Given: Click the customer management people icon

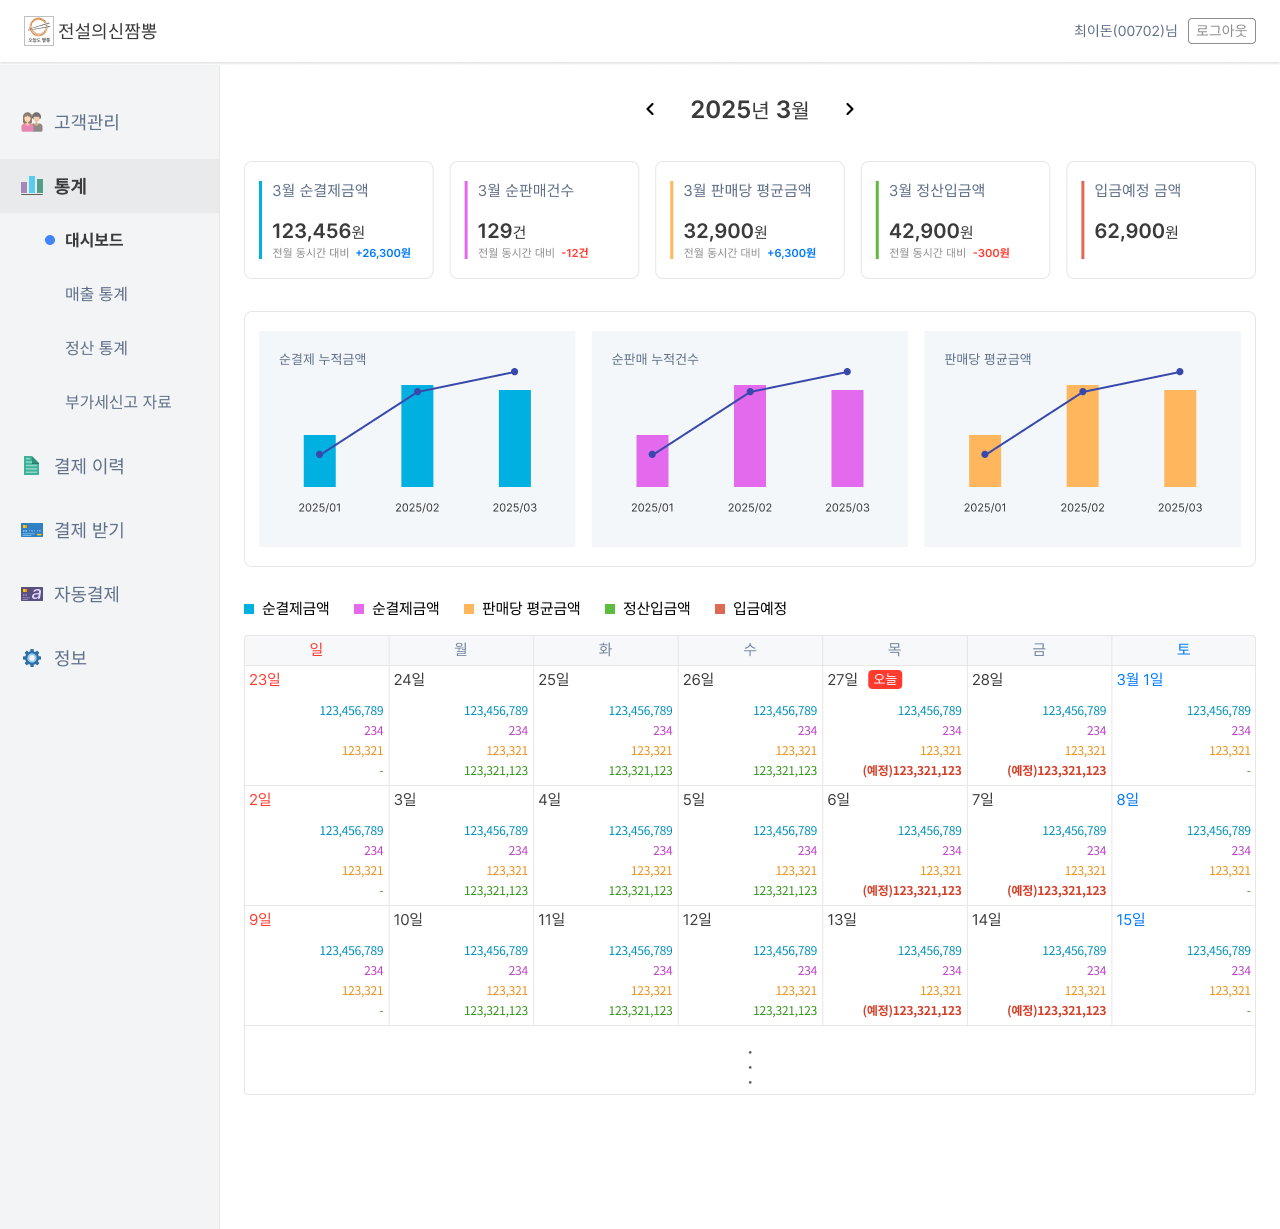Looking at the screenshot, I should [32, 122].
